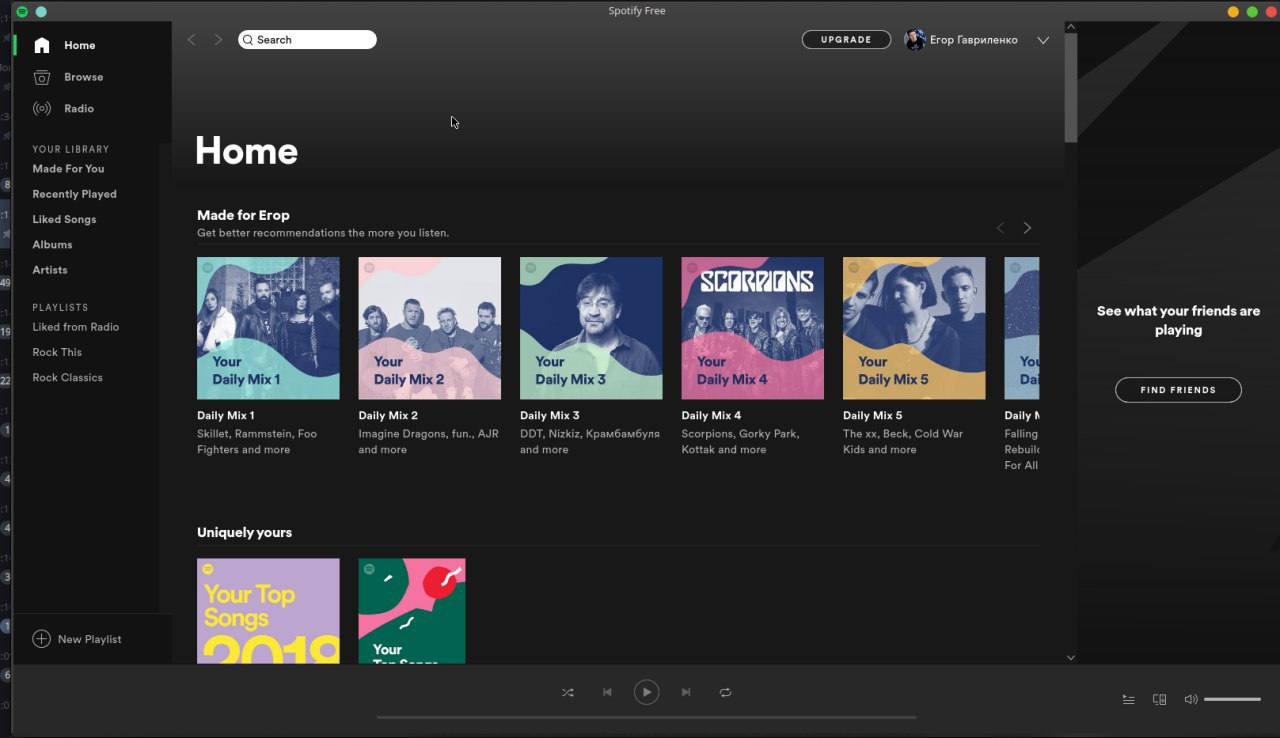
Task: Open Recently Played in library
Action: click(x=74, y=194)
